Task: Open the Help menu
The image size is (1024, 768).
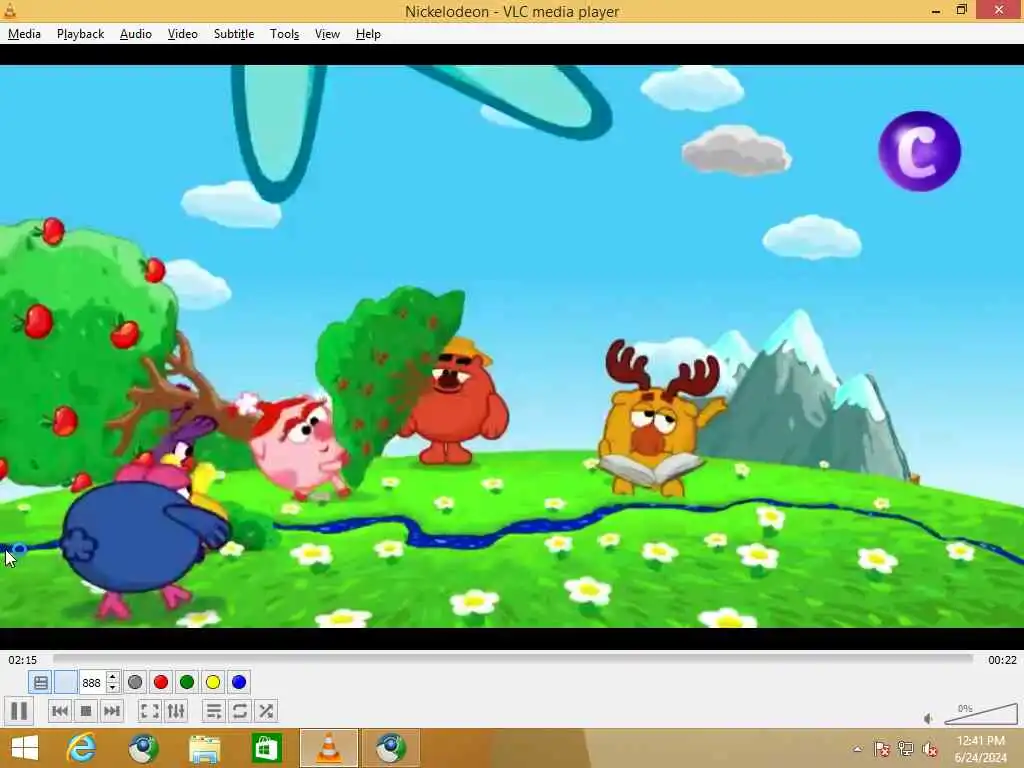Action: pos(368,34)
